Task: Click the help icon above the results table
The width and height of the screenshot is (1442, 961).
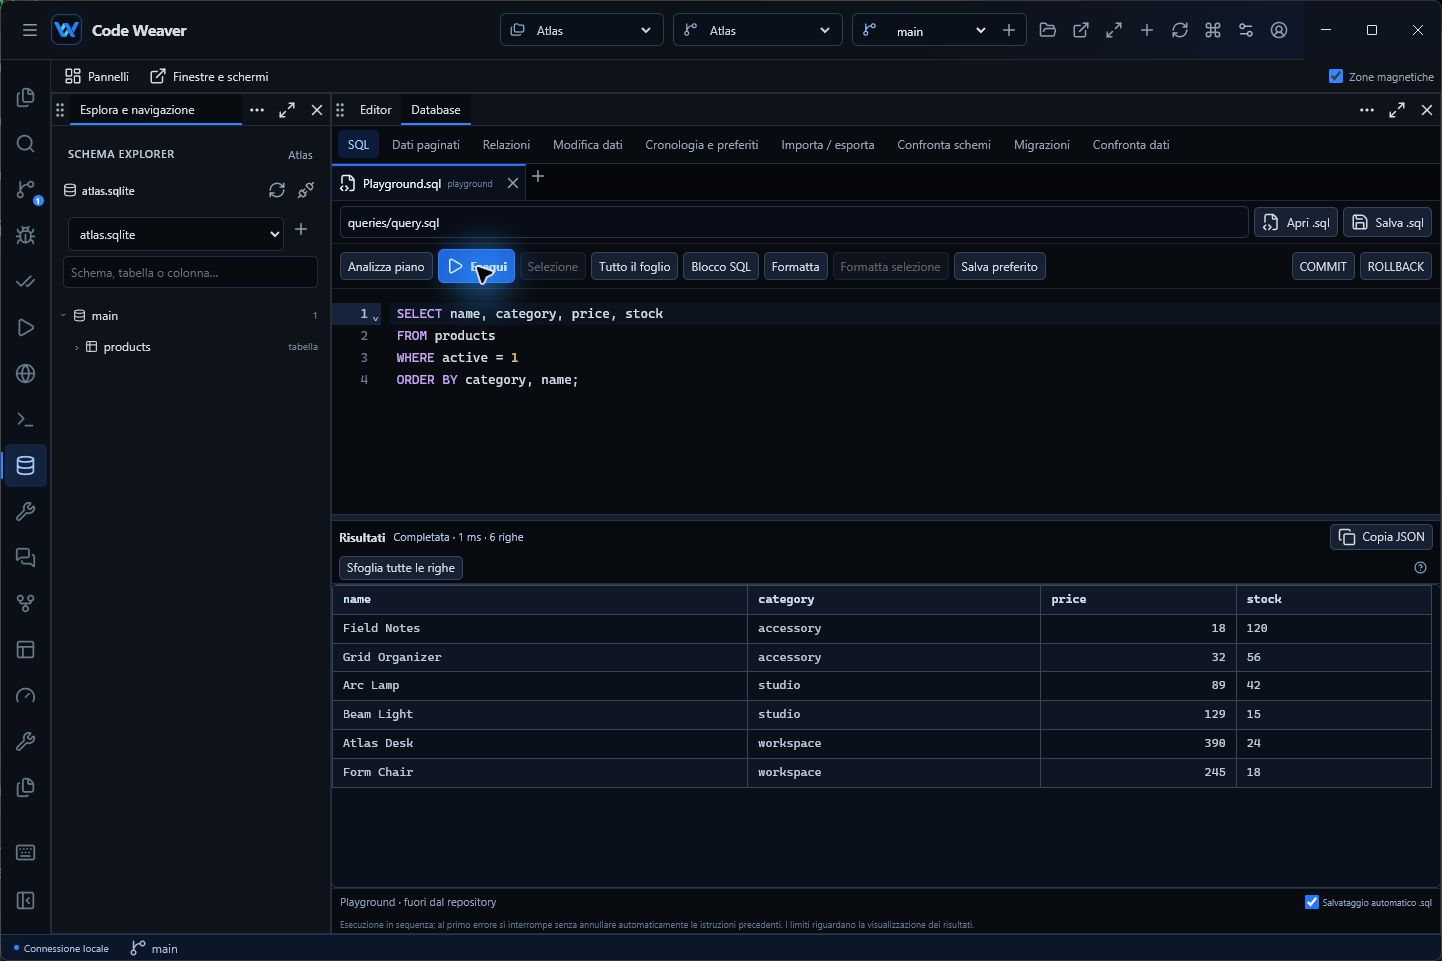Action: (x=1420, y=568)
